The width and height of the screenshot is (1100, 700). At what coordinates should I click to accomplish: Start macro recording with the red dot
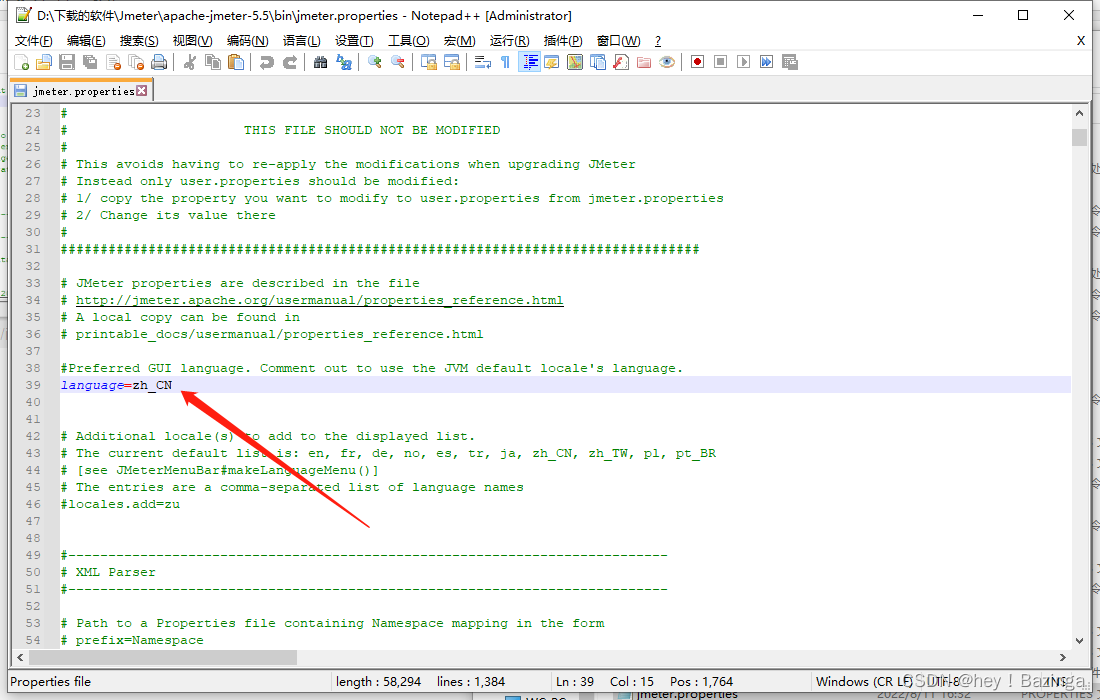click(x=697, y=62)
